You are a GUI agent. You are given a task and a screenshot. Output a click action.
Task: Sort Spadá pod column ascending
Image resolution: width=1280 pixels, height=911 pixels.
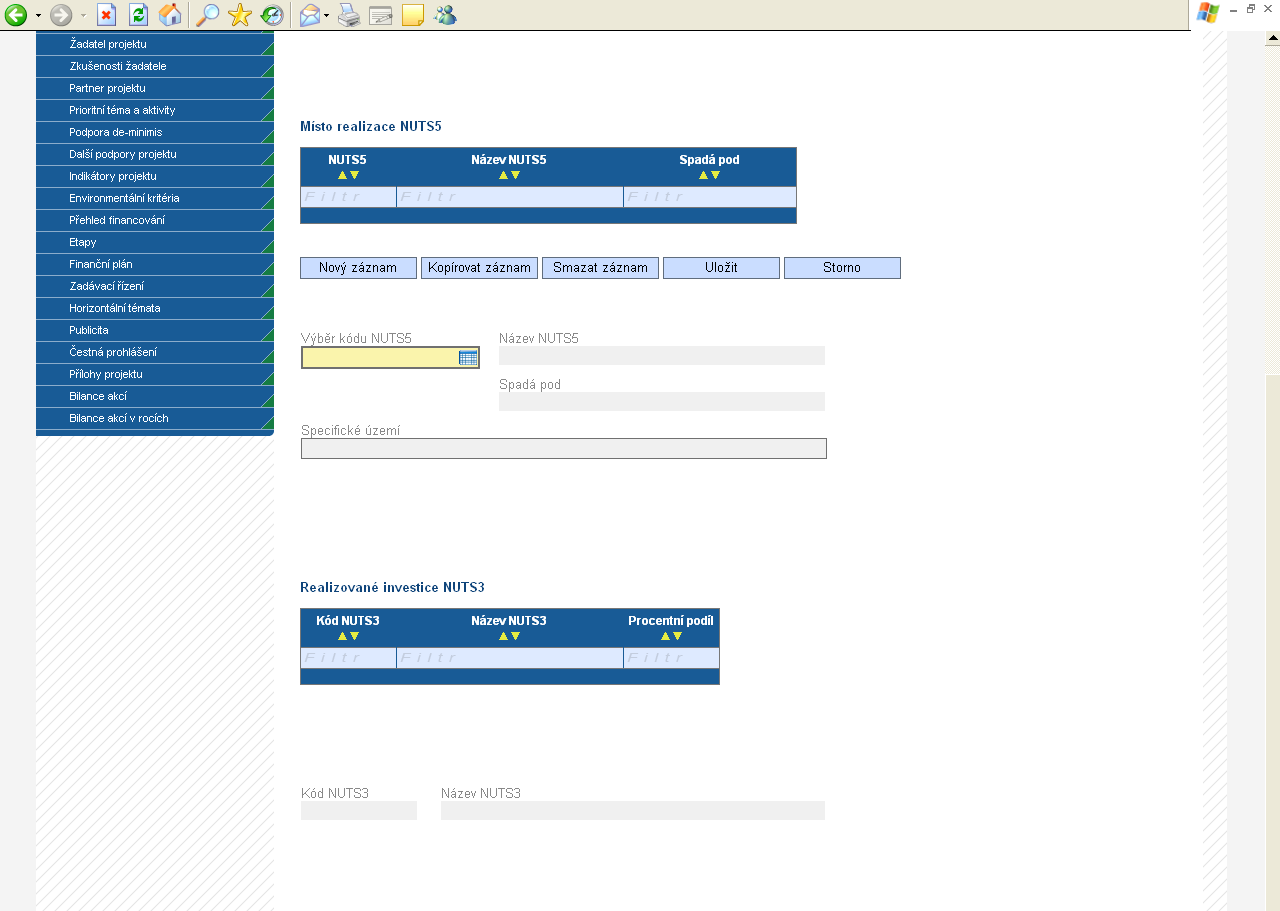point(703,175)
